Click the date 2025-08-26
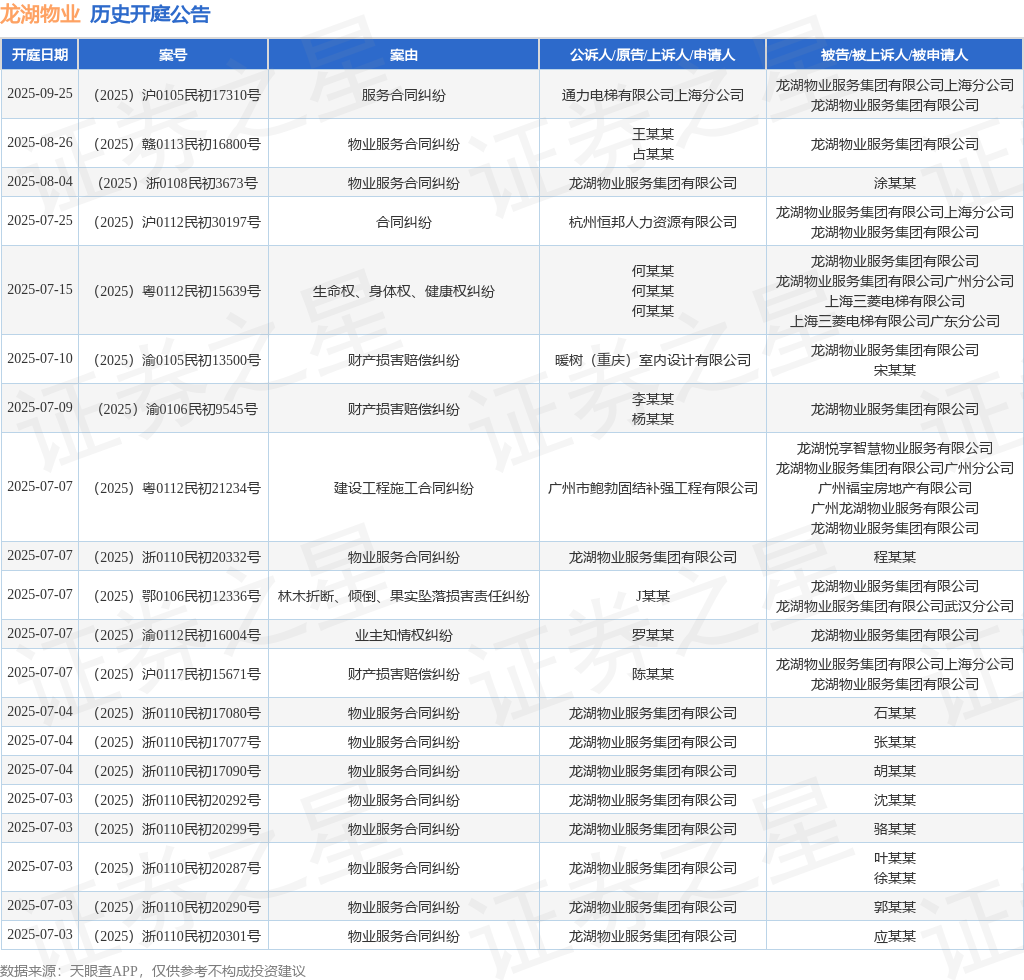Viewport: 1024px width, 980px height. [40, 142]
